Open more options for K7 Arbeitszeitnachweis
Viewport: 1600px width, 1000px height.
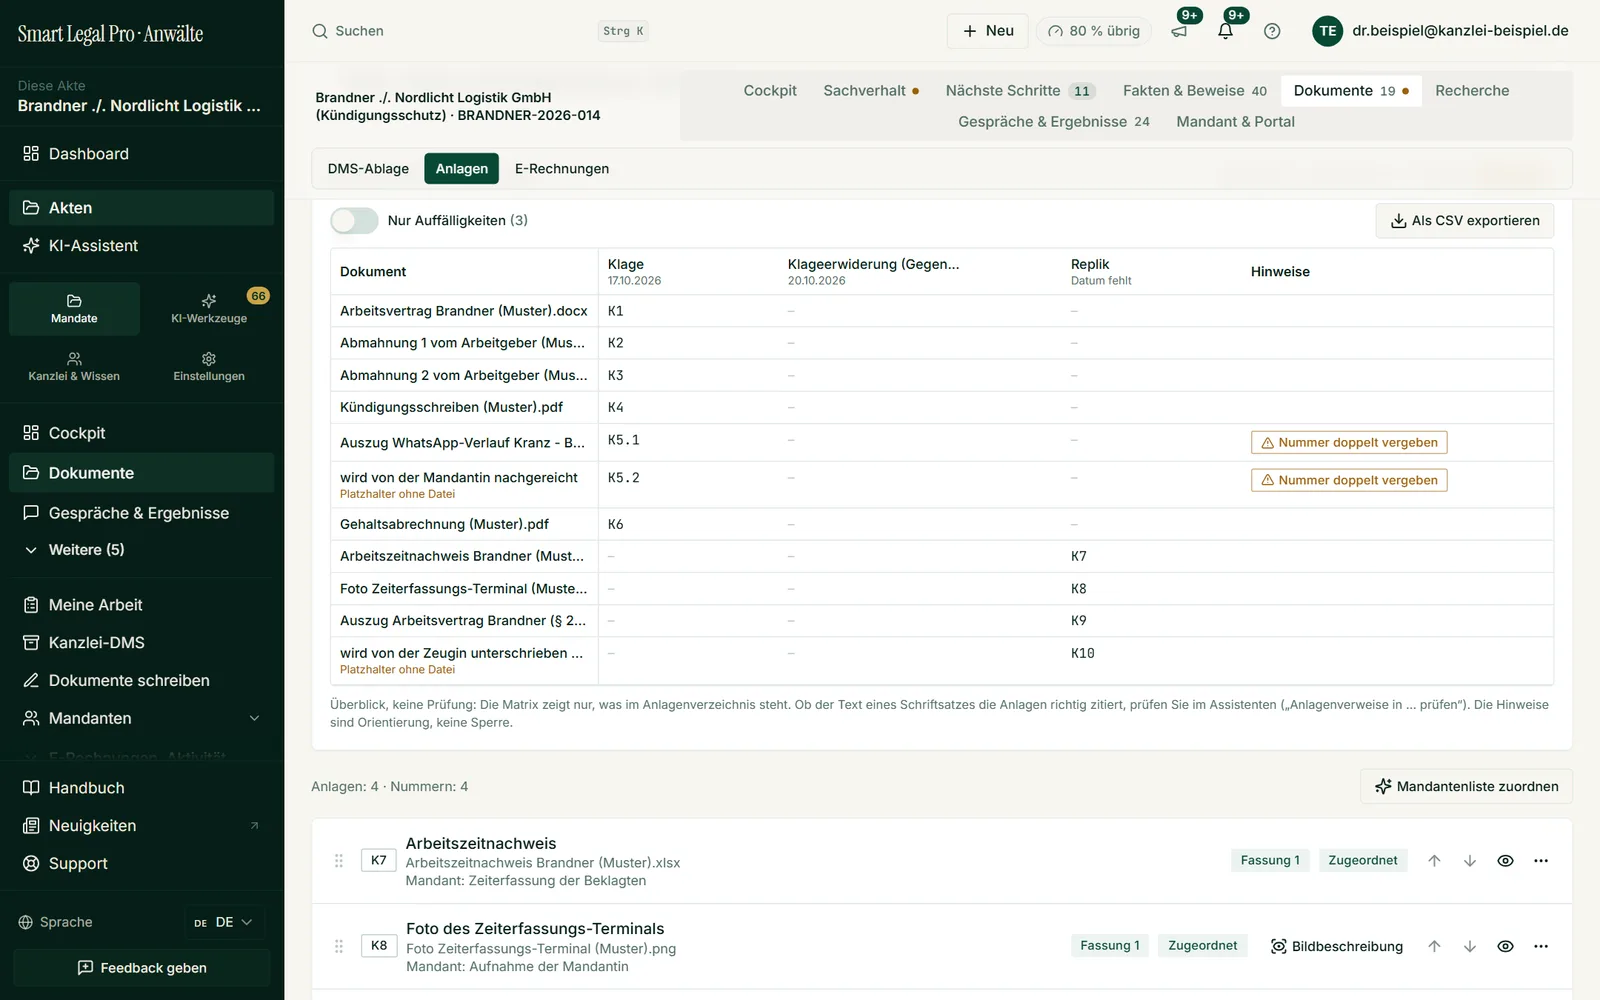[1541, 861]
